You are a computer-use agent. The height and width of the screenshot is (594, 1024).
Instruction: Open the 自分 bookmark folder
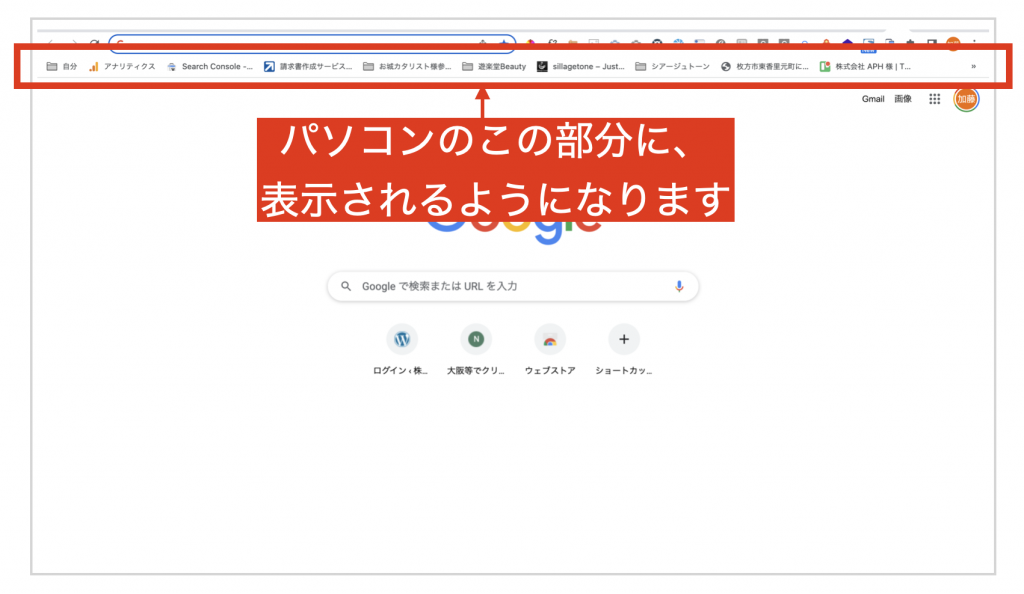pos(62,67)
